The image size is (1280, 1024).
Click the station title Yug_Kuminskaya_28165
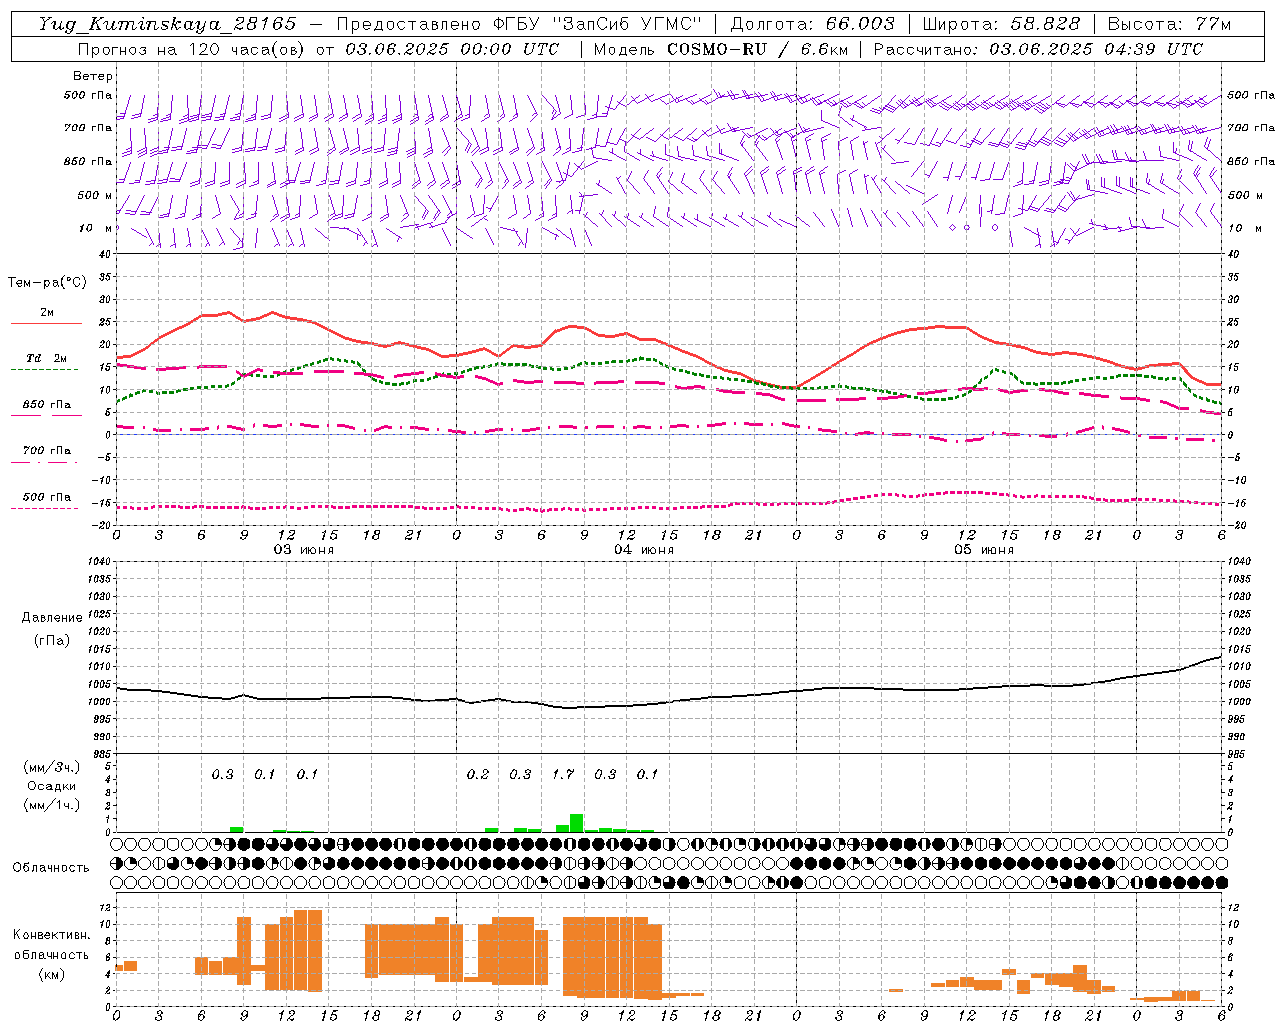[x=168, y=24]
